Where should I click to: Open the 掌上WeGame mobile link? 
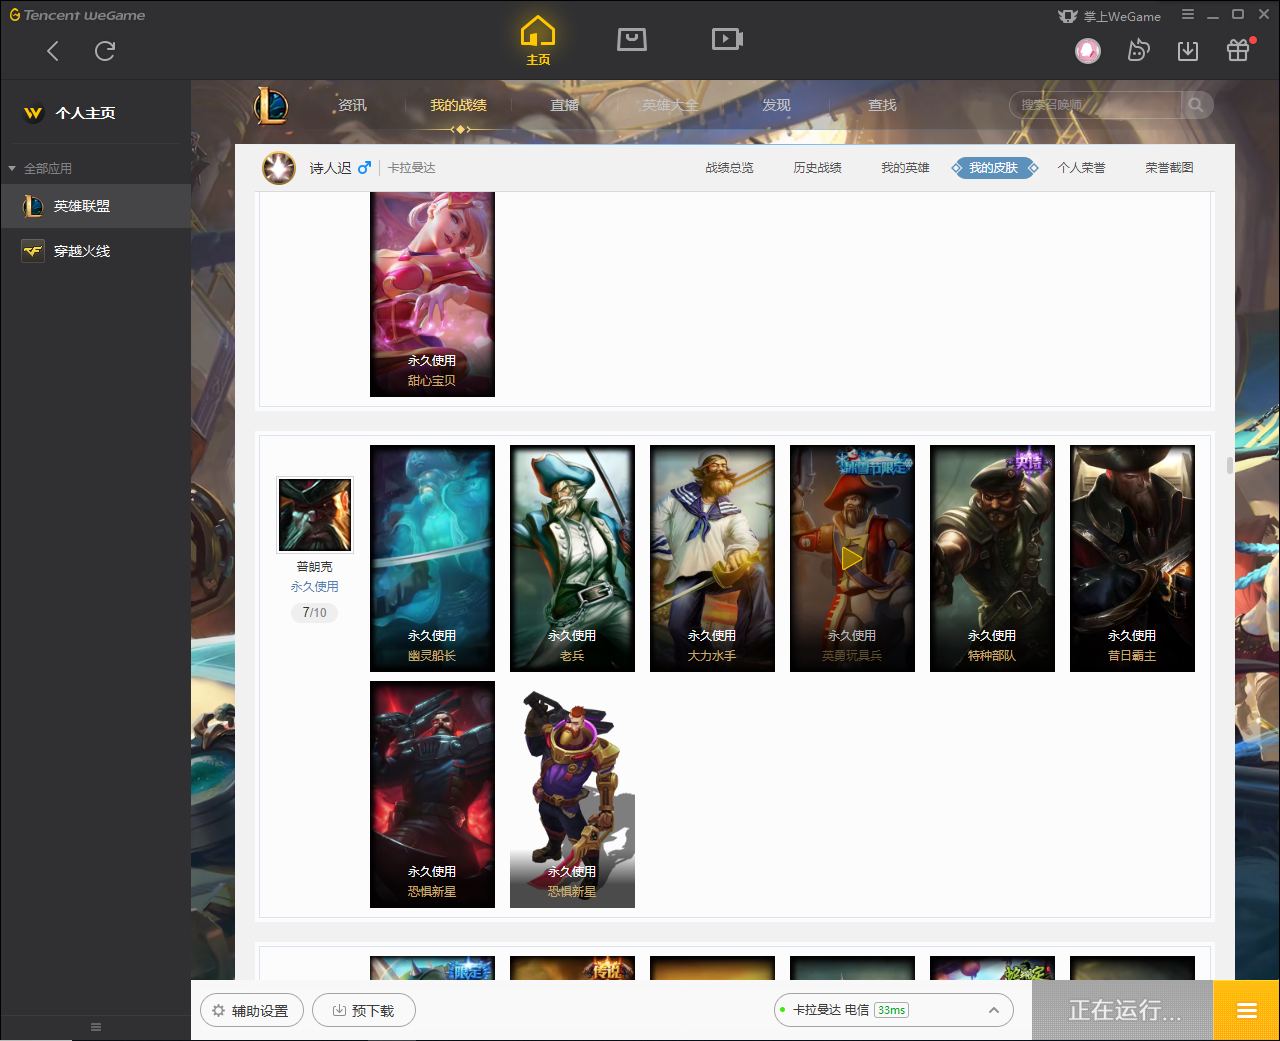click(1110, 16)
